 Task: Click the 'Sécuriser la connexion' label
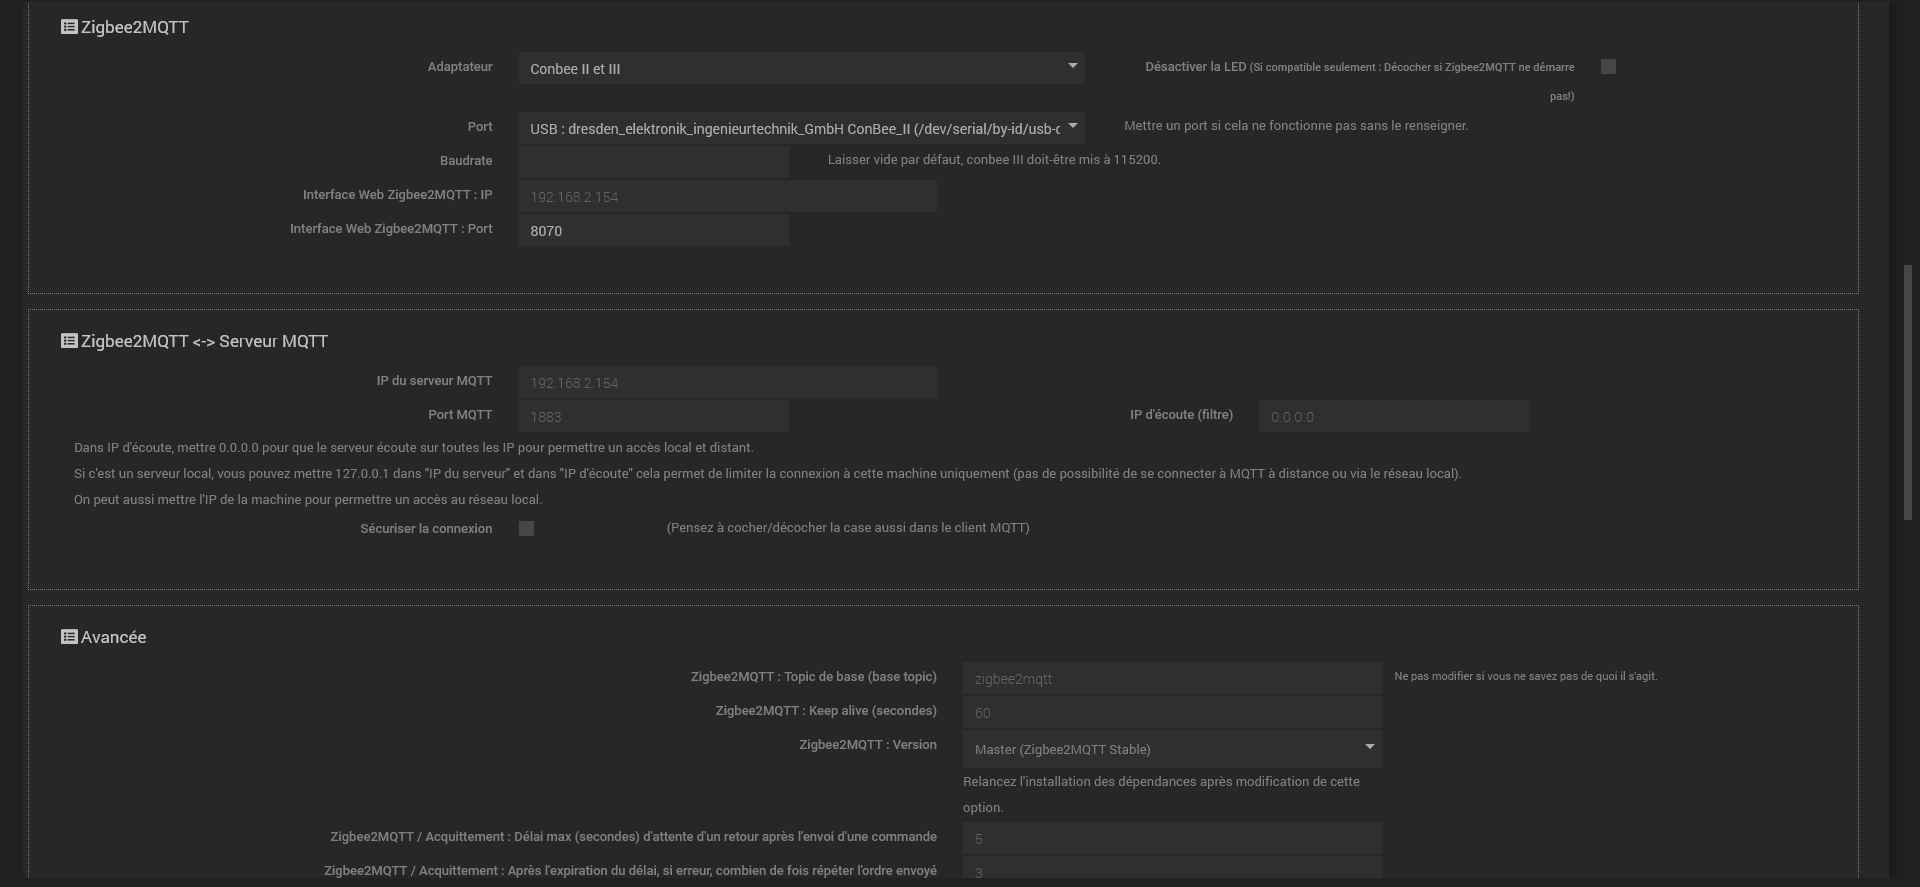click(x=426, y=529)
